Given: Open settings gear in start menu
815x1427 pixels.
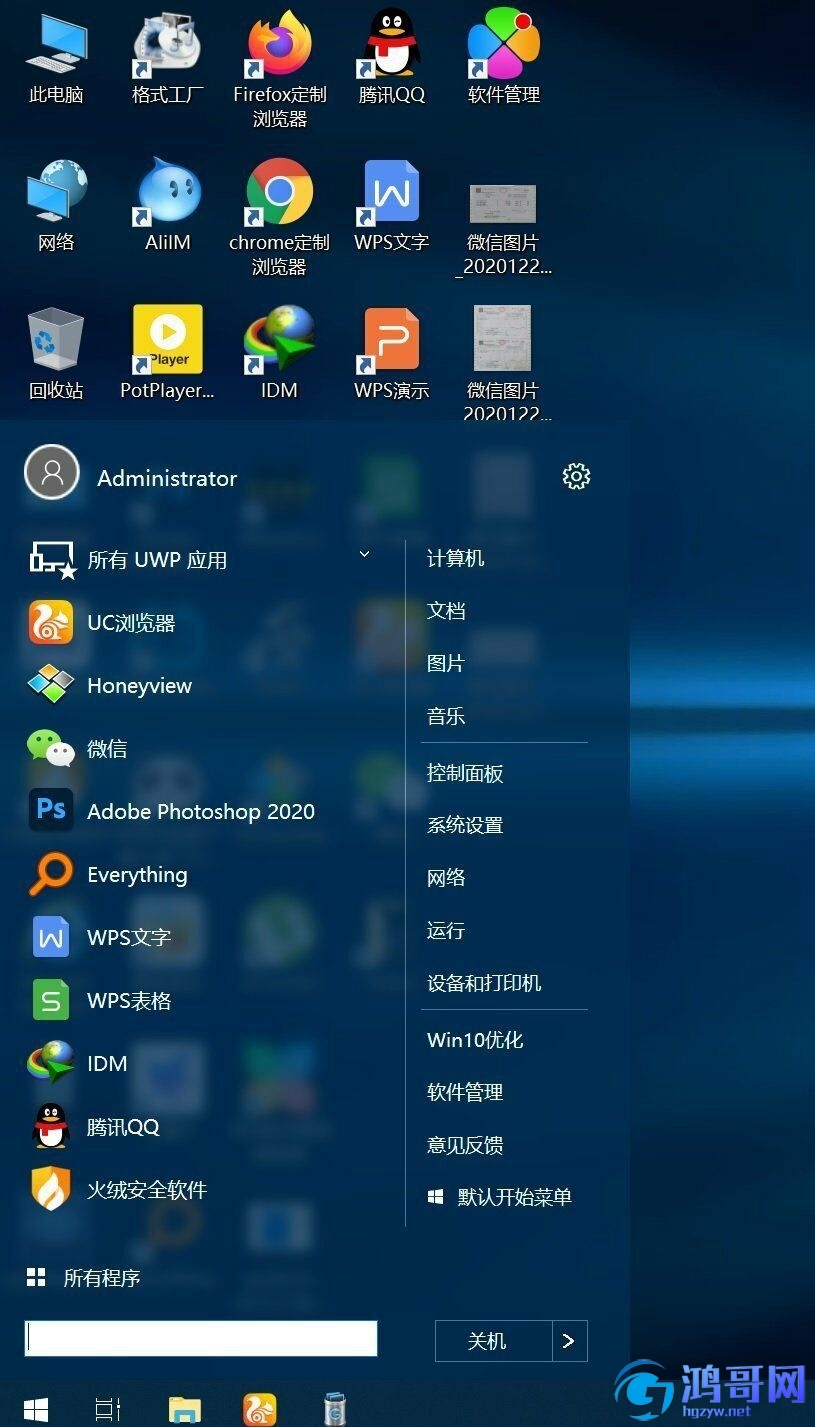Looking at the screenshot, I should (577, 476).
